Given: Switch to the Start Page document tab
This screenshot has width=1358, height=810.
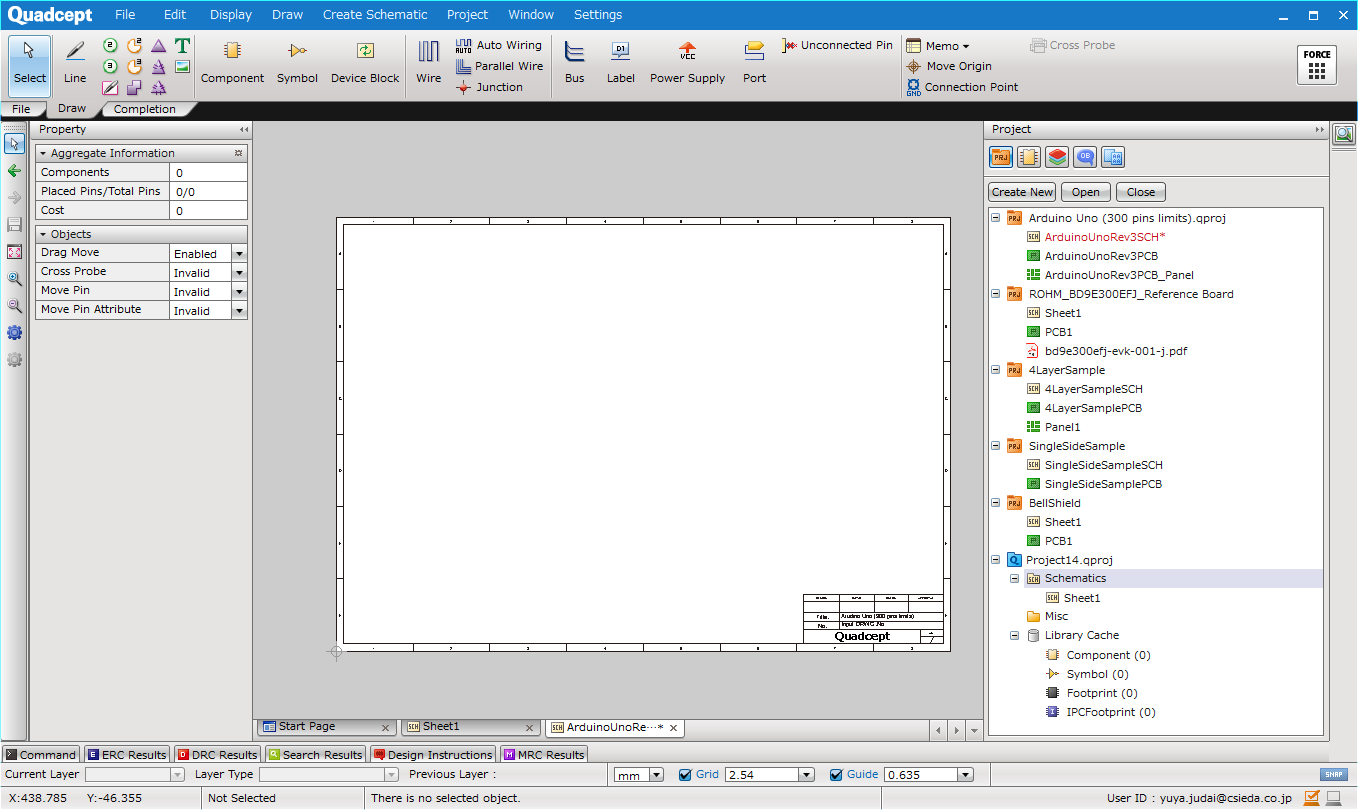Looking at the screenshot, I should [326, 727].
